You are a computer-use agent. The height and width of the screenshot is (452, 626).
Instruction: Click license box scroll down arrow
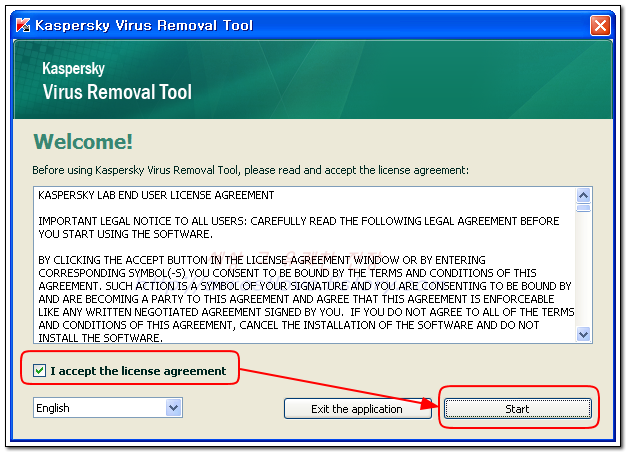(584, 334)
